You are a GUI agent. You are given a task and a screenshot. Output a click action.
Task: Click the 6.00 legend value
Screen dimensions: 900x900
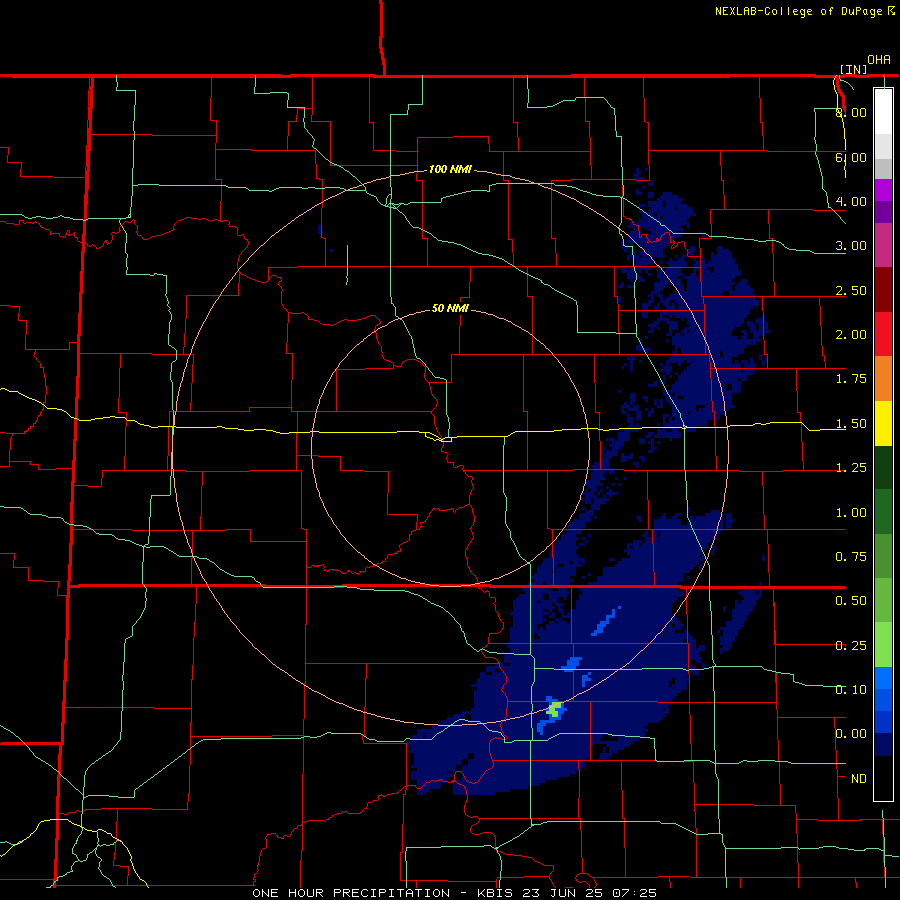click(851, 157)
